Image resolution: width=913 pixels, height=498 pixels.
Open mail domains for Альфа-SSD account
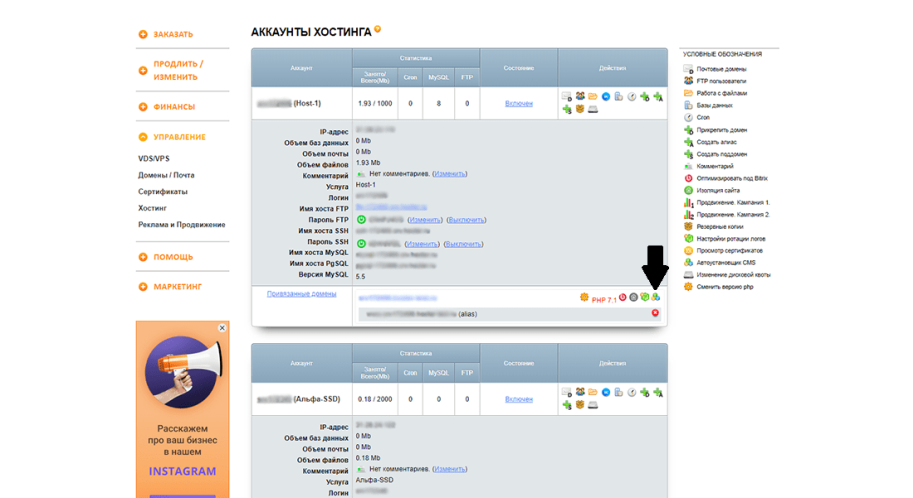click(x=567, y=393)
